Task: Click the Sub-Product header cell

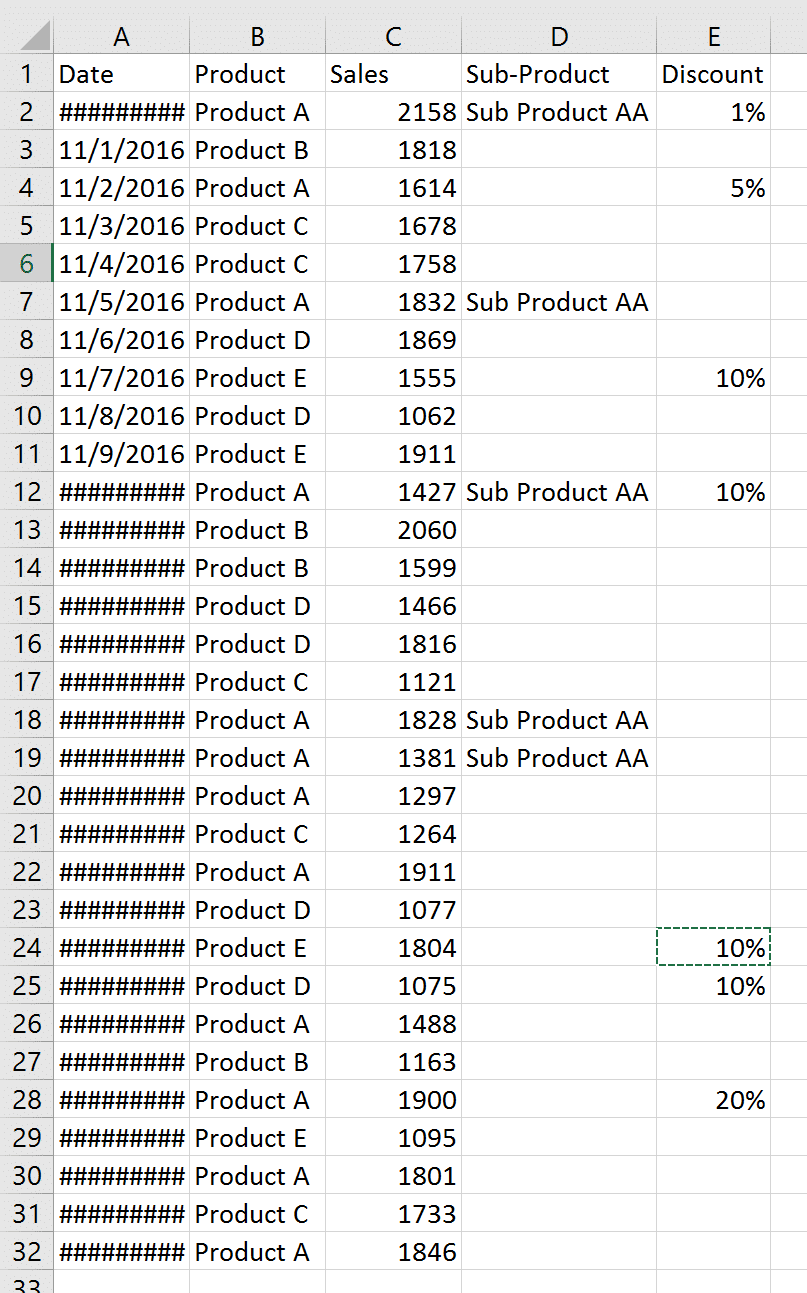Action: point(558,74)
